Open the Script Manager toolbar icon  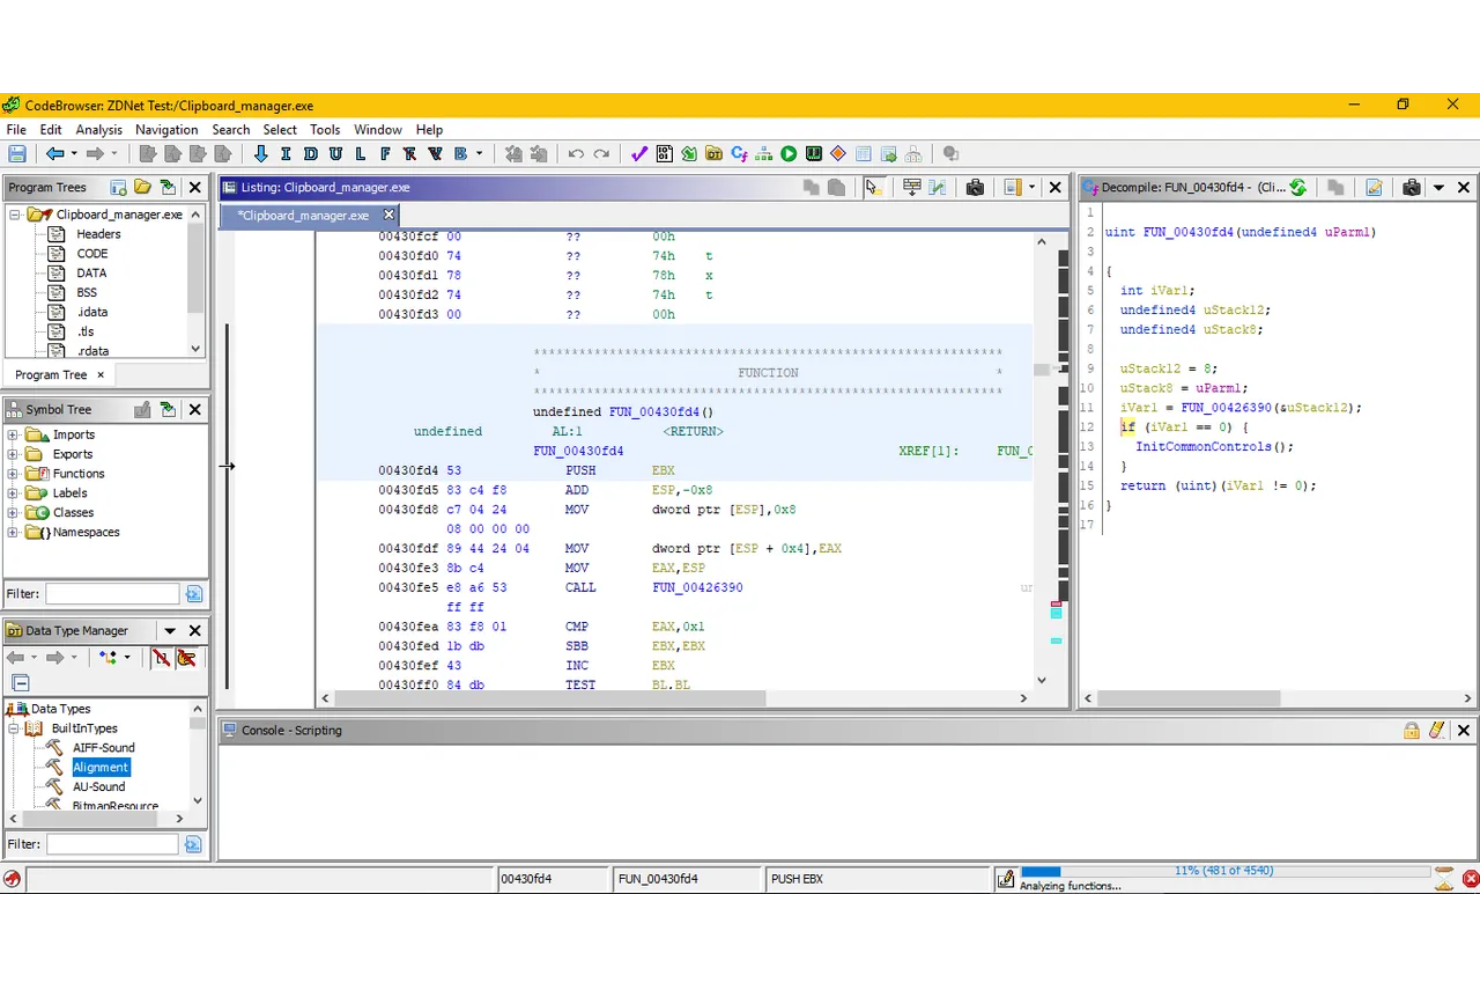pyautogui.click(x=688, y=153)
